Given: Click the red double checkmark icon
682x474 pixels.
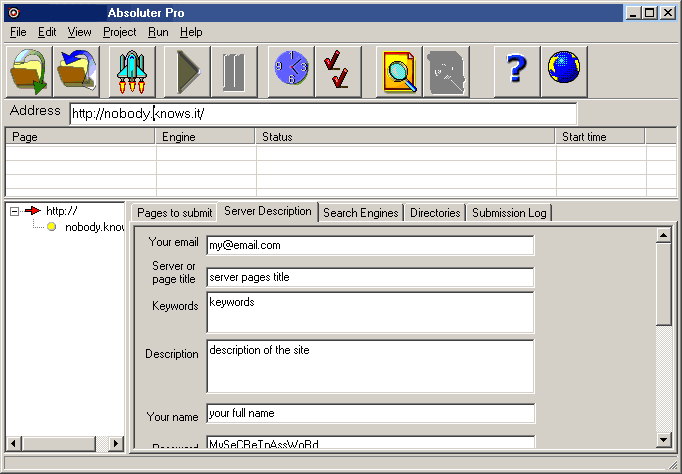Looking at the screenshot, I should coord(338,71).
